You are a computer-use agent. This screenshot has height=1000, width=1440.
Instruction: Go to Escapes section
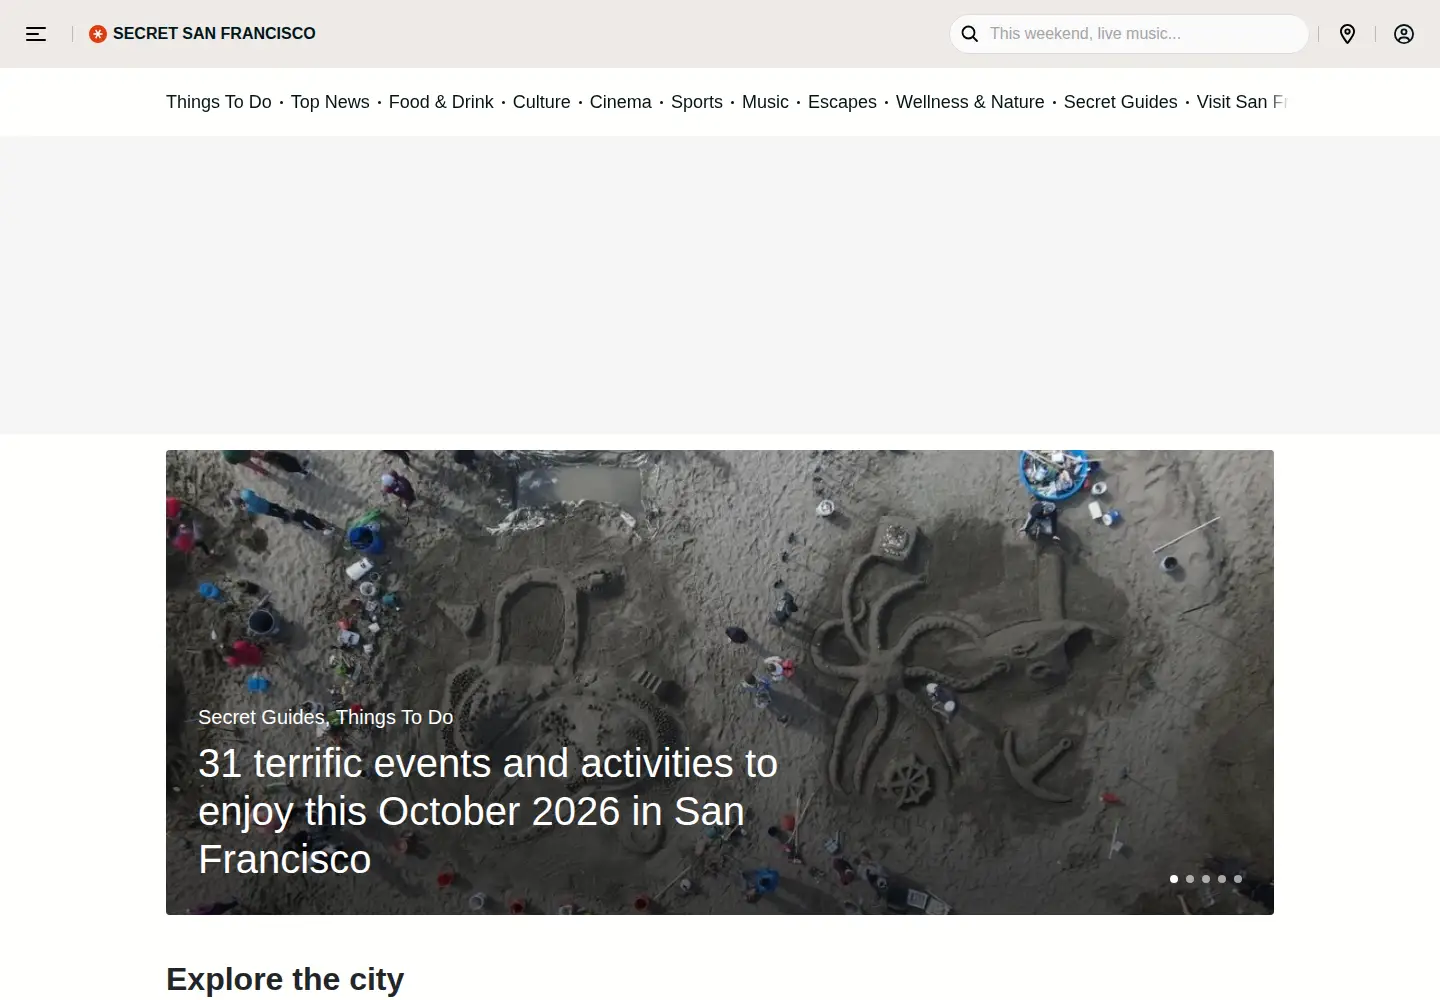pos(842,102)
